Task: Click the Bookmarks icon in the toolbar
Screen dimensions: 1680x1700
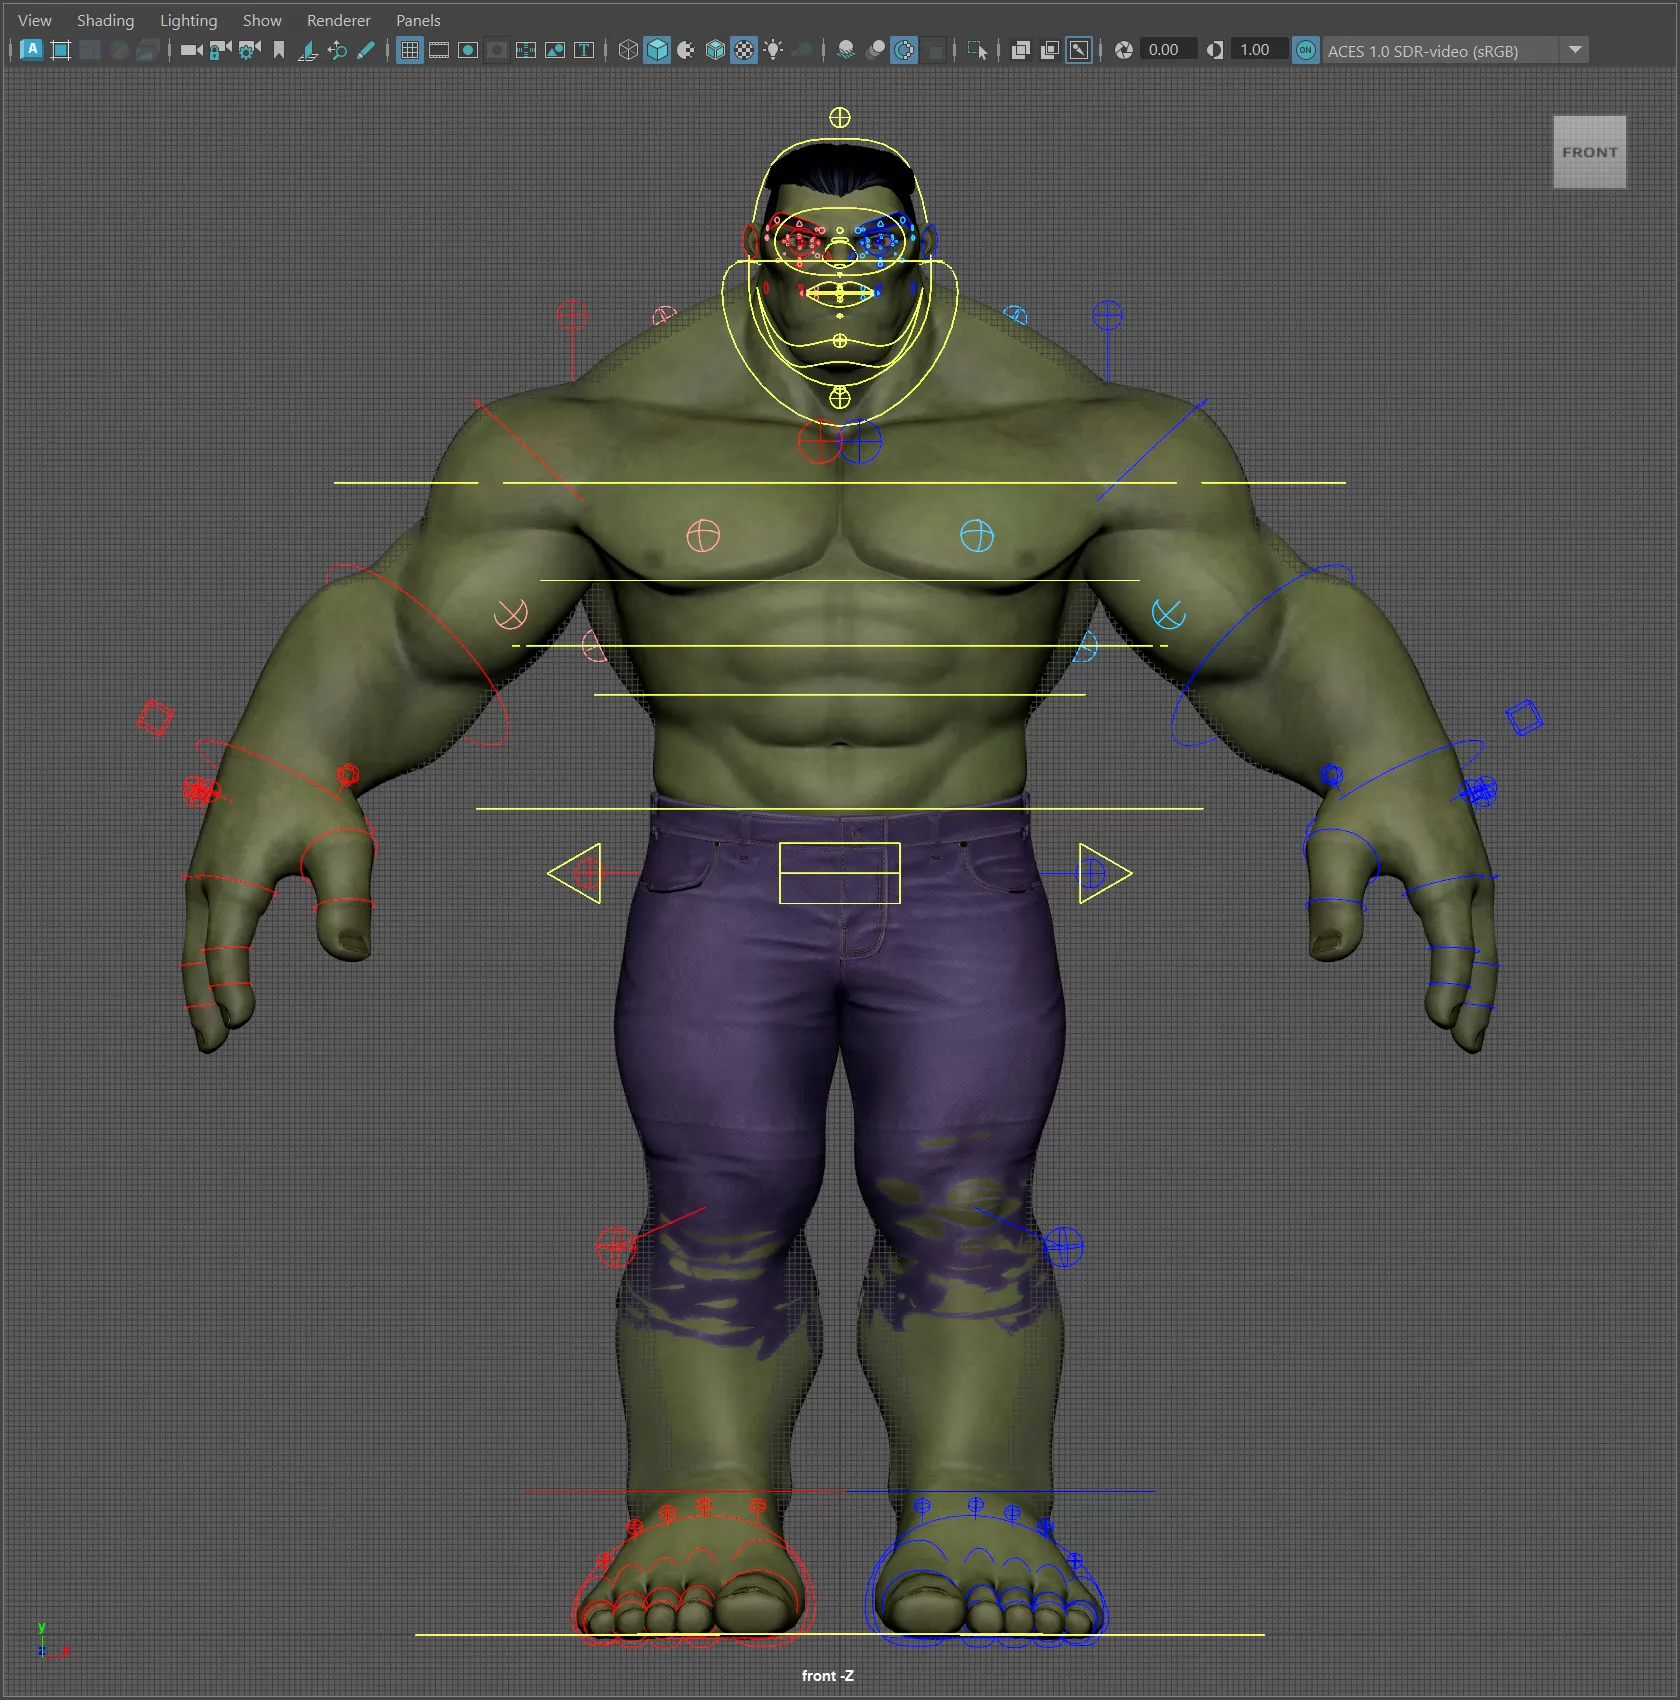Action: tap(279, 50)
